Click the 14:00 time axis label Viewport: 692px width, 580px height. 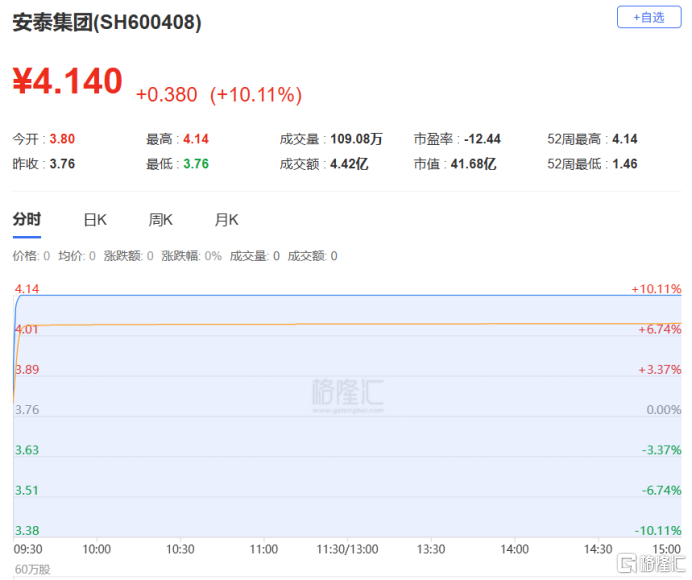(515, 549)
